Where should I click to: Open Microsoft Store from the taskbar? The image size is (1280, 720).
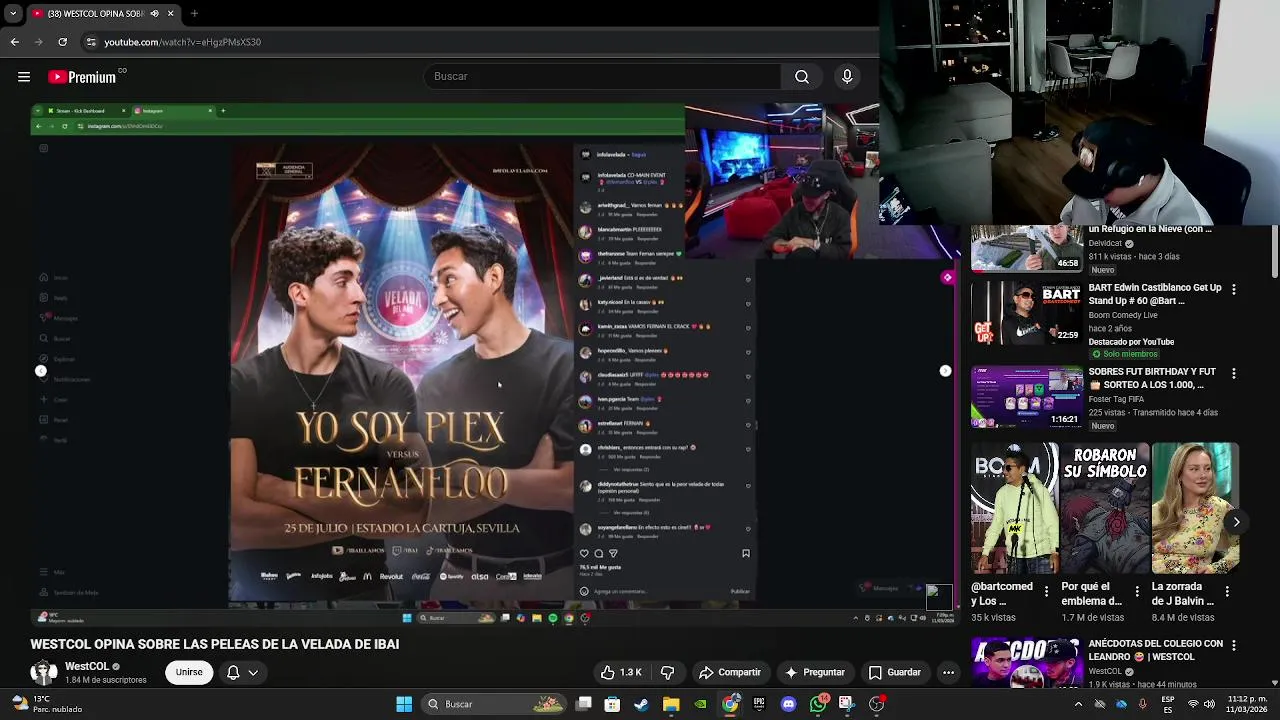(x=612, y=704)
